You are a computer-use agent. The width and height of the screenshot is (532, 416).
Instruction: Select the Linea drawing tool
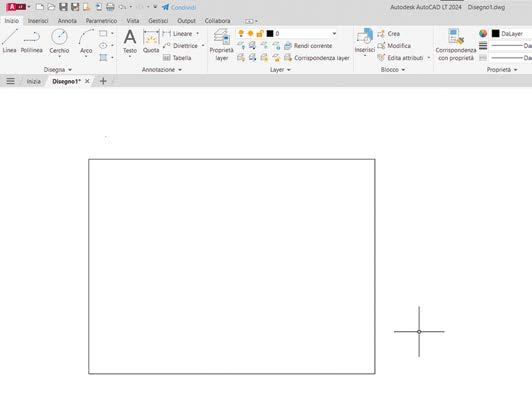tap(10, 41)
